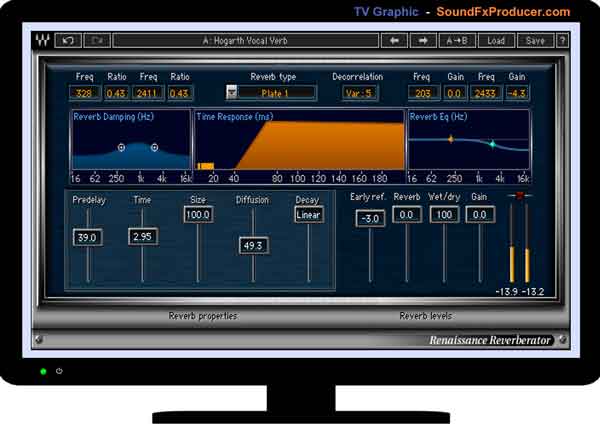
Task: Edit damping high Freq value 2411
Action: 147,93
